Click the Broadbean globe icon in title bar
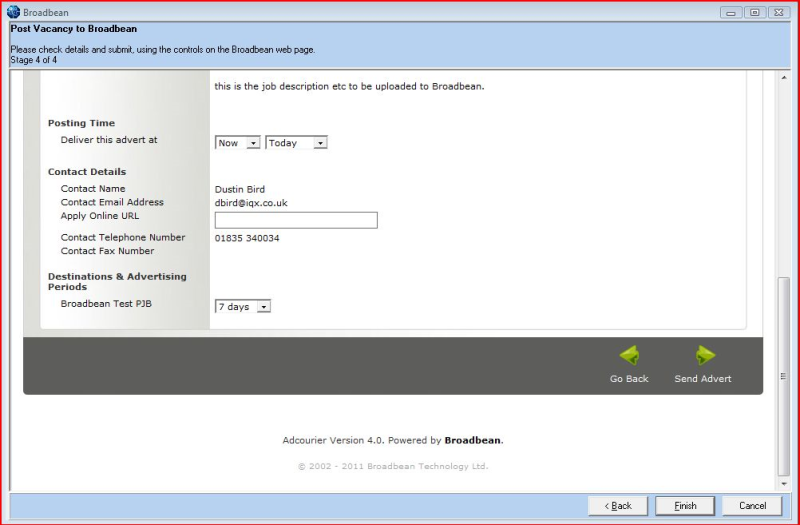 (14, 12)
